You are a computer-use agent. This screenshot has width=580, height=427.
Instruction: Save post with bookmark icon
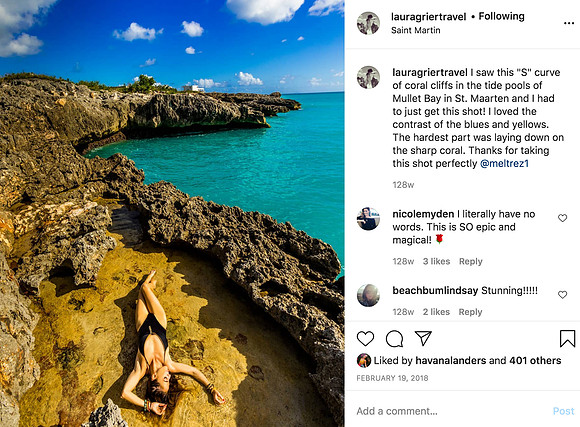[567, 339]
